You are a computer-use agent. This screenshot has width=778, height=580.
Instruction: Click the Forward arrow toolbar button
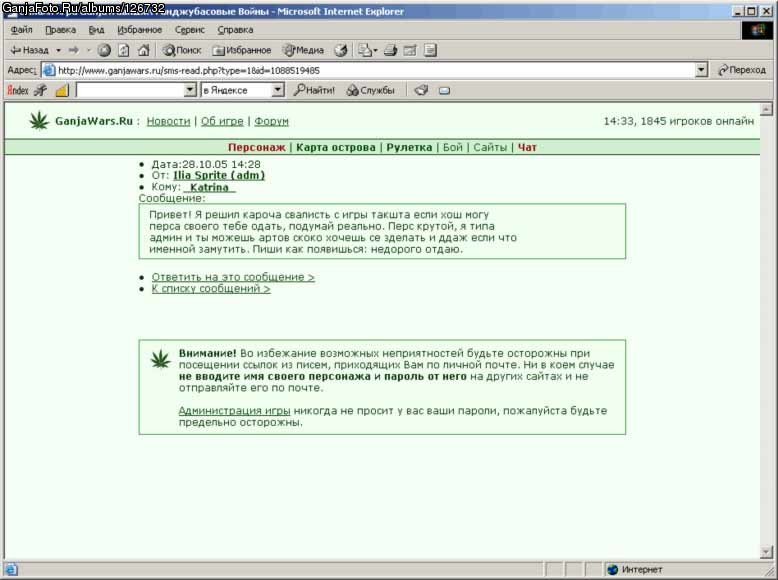click(x=74, y=50)
